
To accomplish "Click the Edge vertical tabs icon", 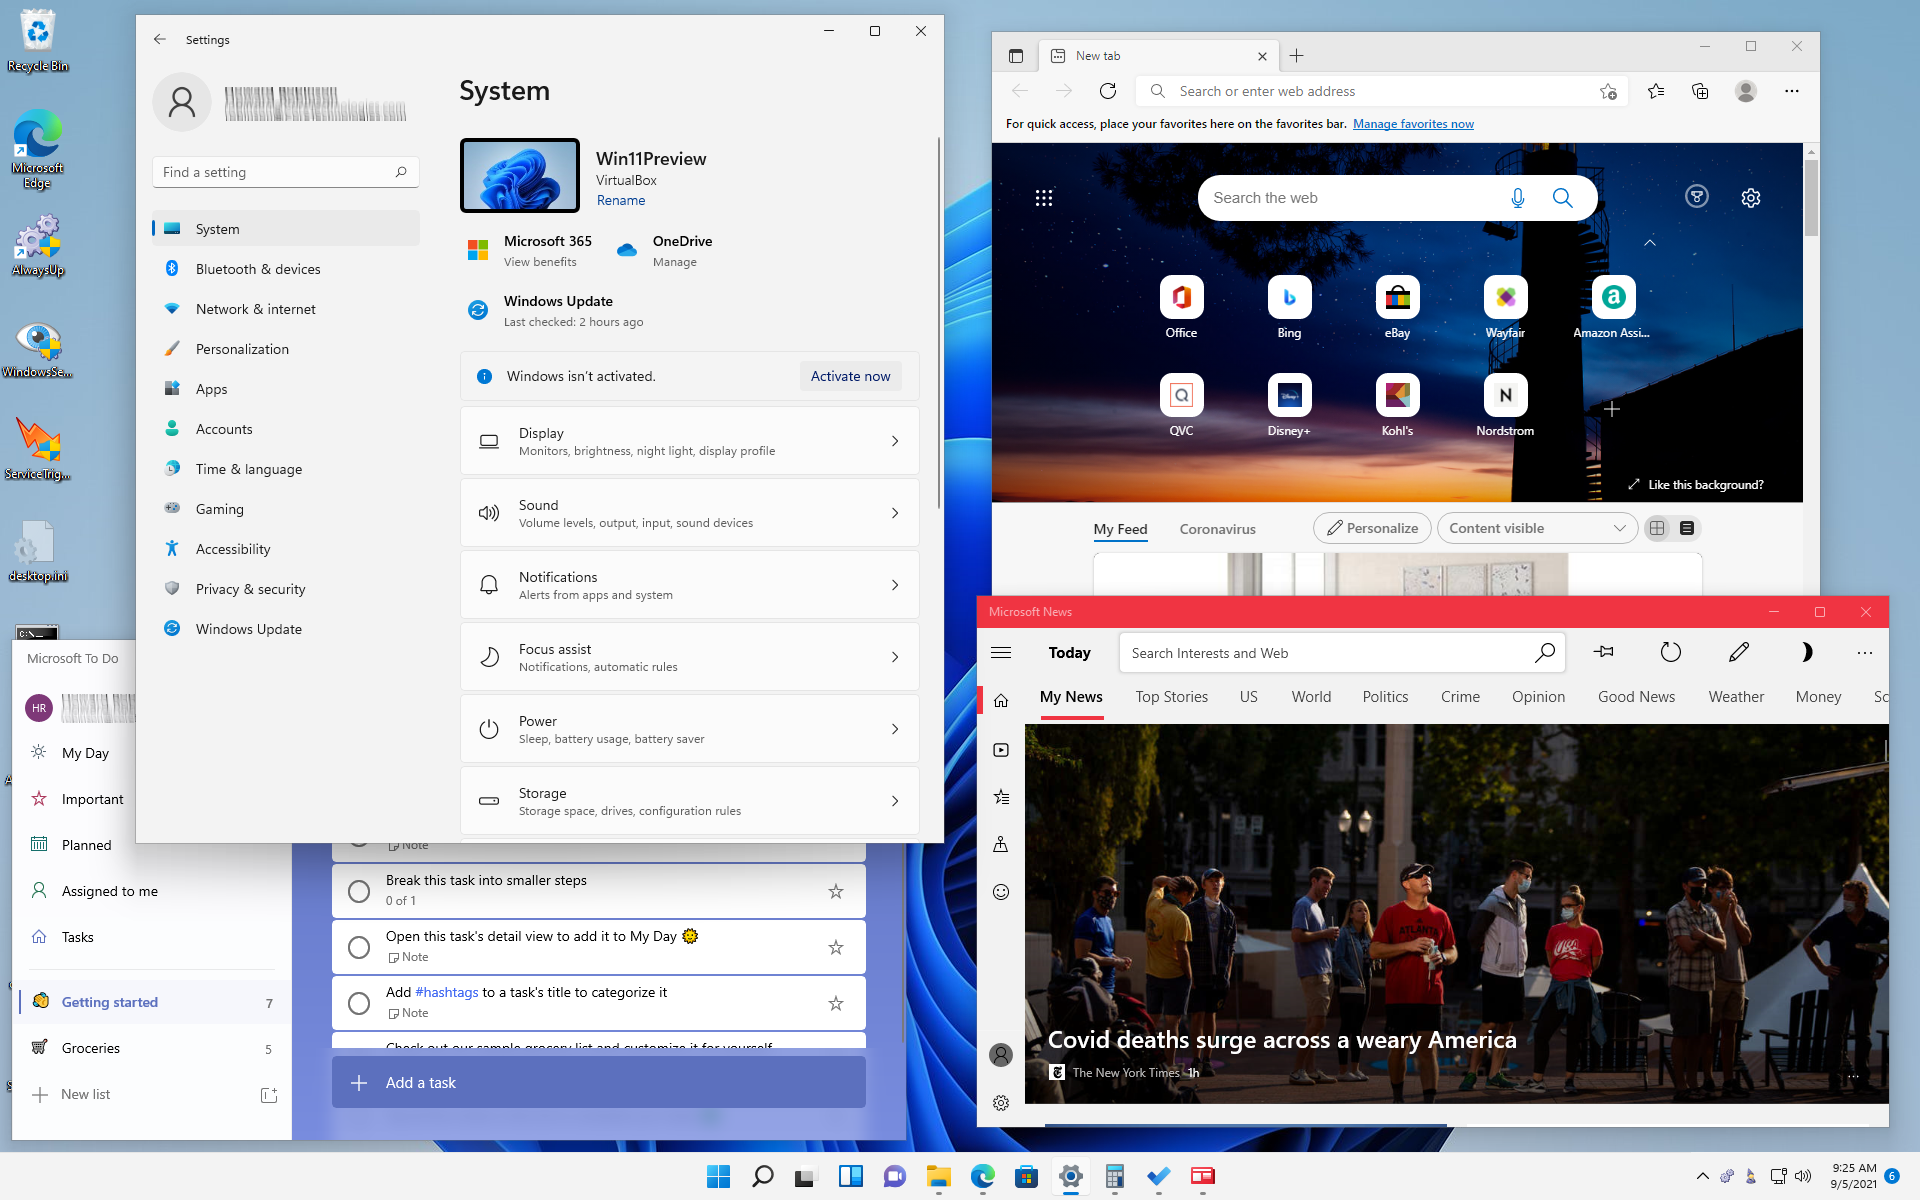I will coord(1016,56).
